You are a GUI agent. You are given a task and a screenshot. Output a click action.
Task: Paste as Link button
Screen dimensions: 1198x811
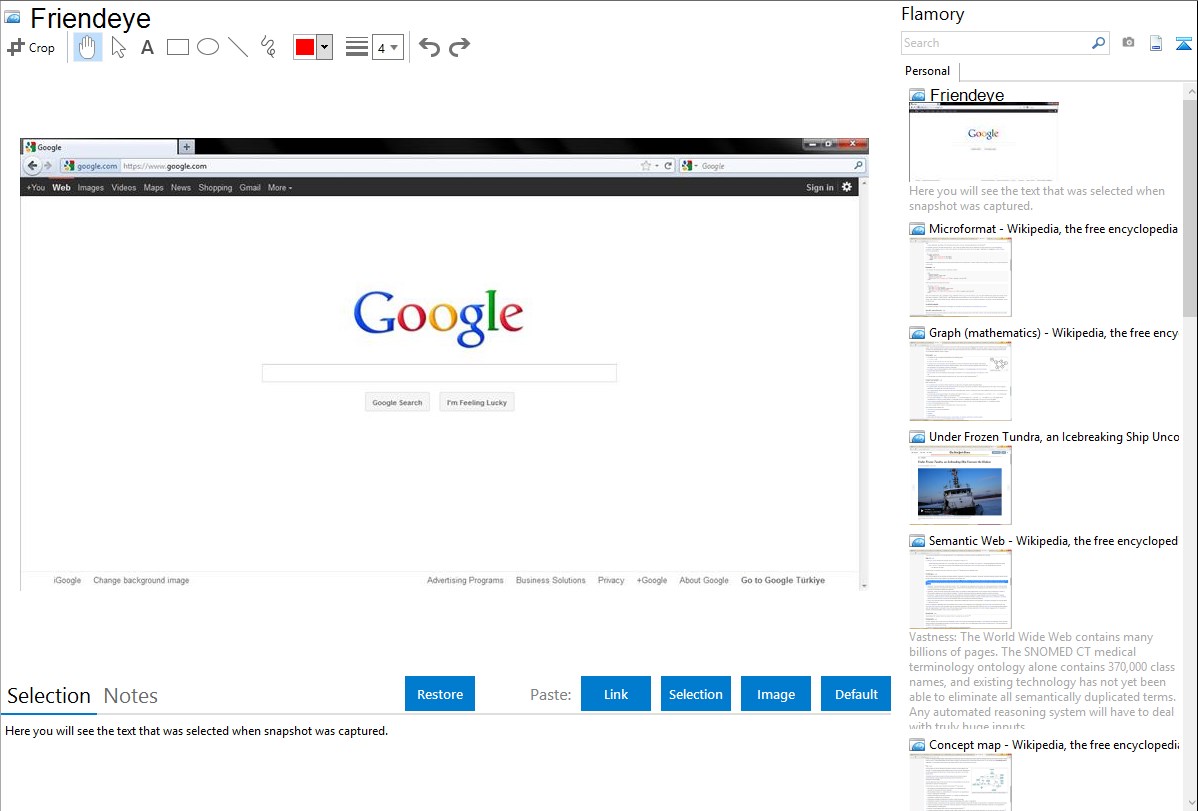click(616, 694)
